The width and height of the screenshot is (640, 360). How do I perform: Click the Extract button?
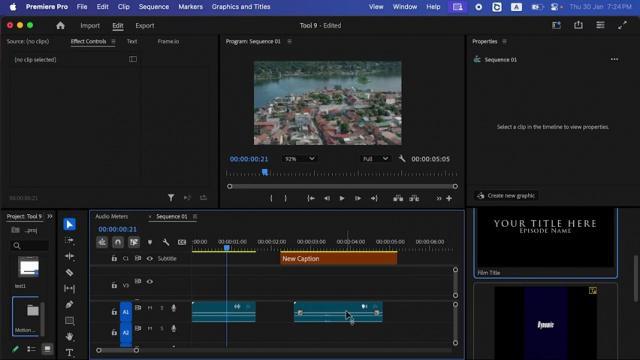pos(414,198)
